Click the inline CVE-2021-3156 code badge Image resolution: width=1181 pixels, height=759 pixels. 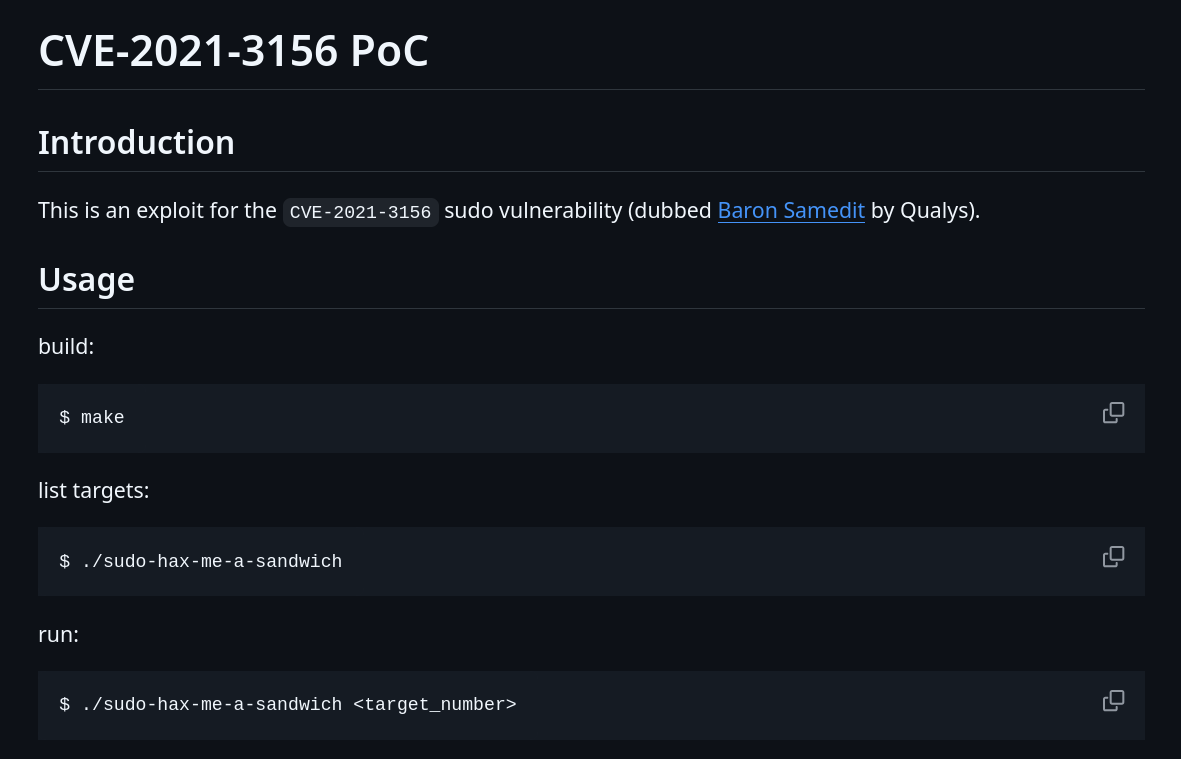point(361,212)
